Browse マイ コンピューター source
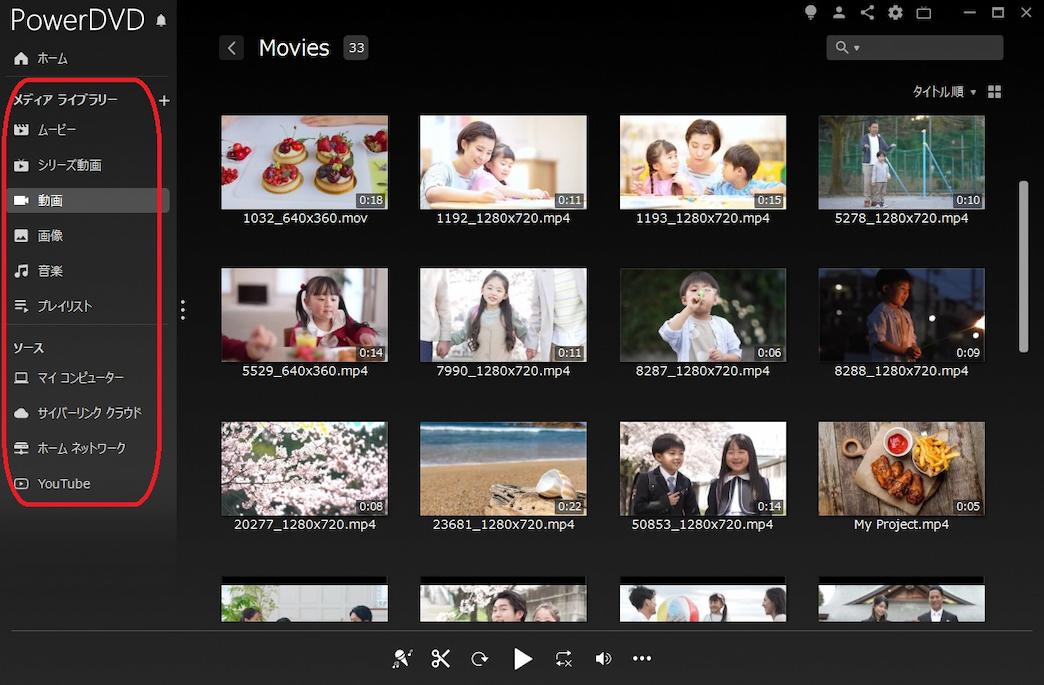This screenshot has width=1044, height=685. pos(69,378)
